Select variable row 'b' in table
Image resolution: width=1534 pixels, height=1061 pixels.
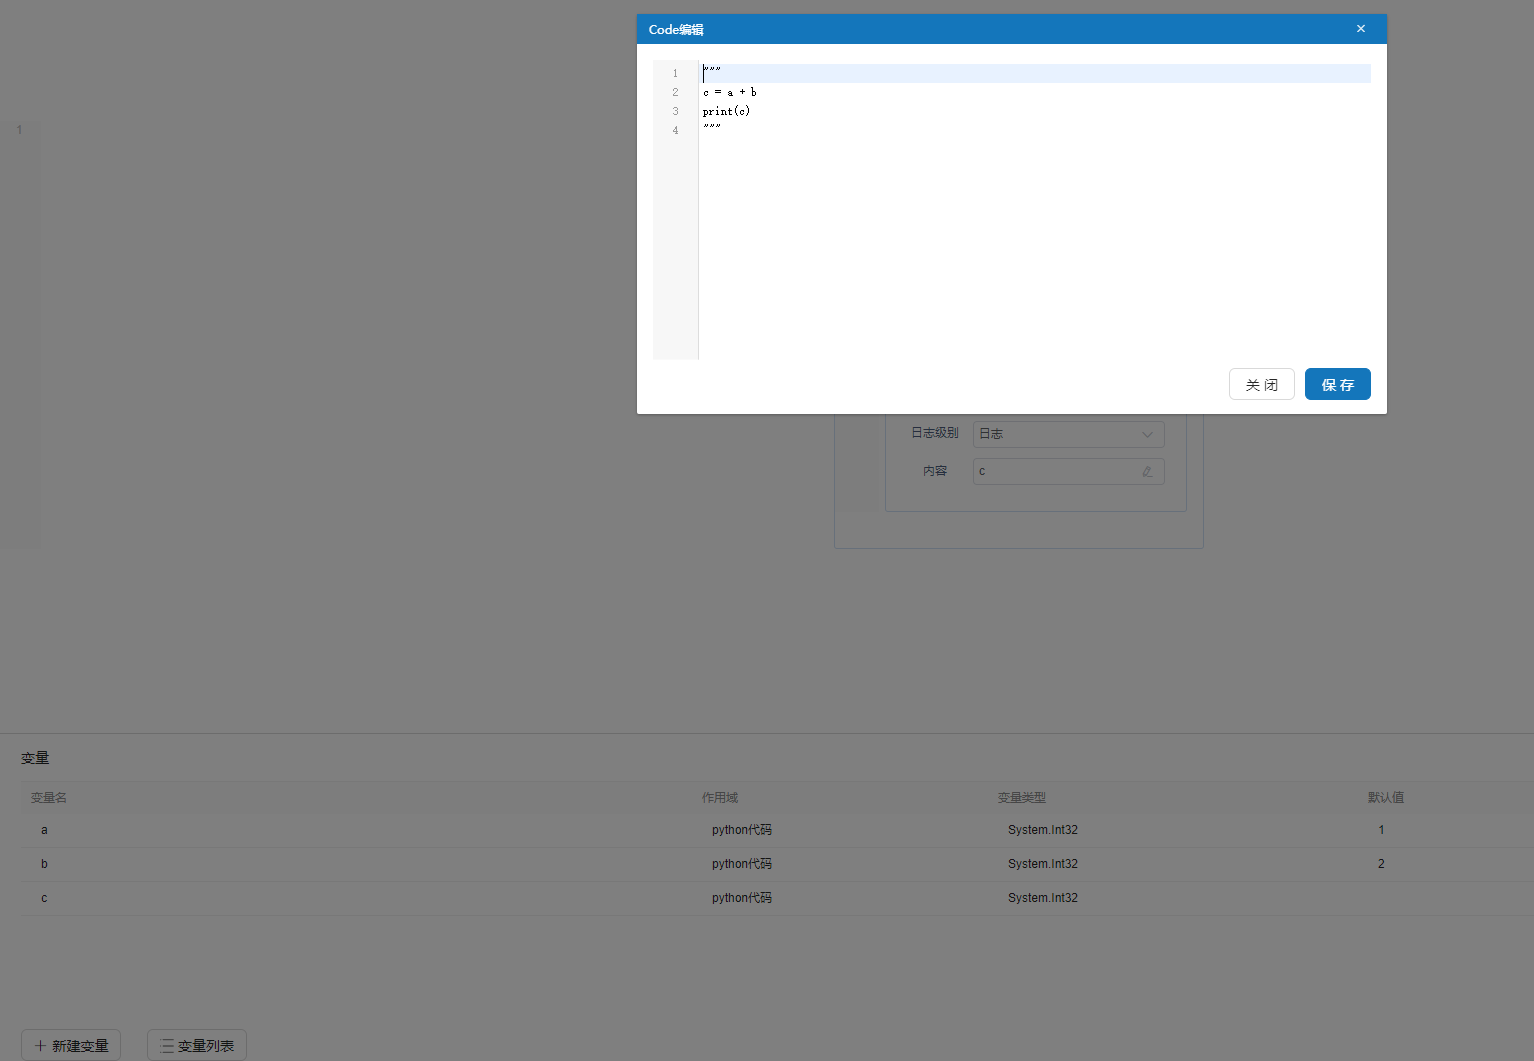coord(44,864)
